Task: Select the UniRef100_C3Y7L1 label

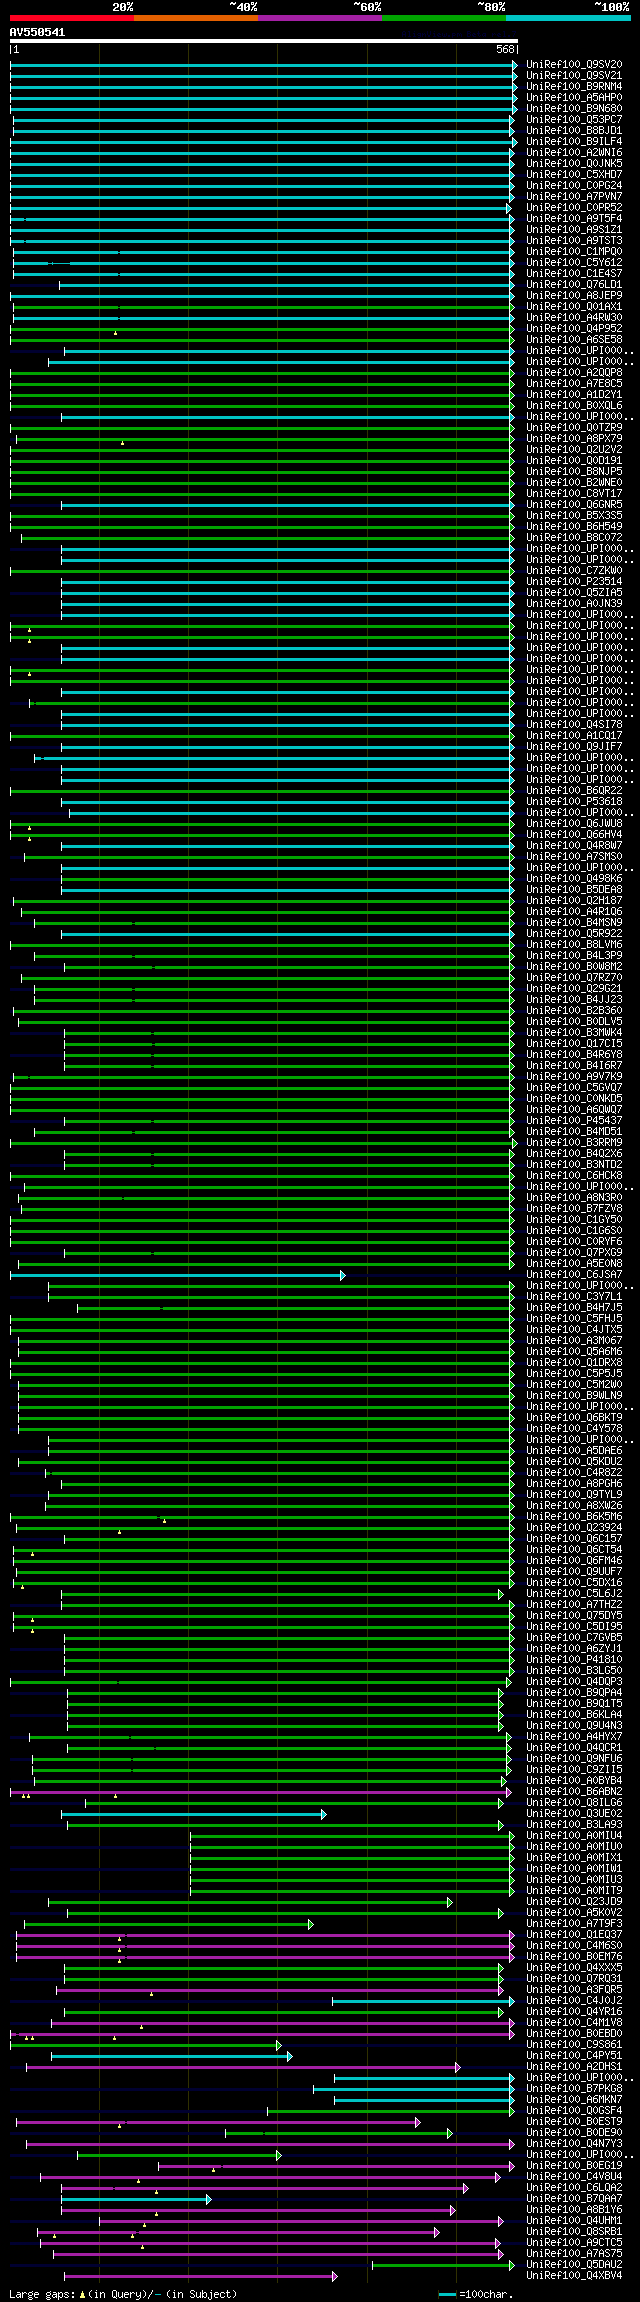Action: click(574, 1296)
